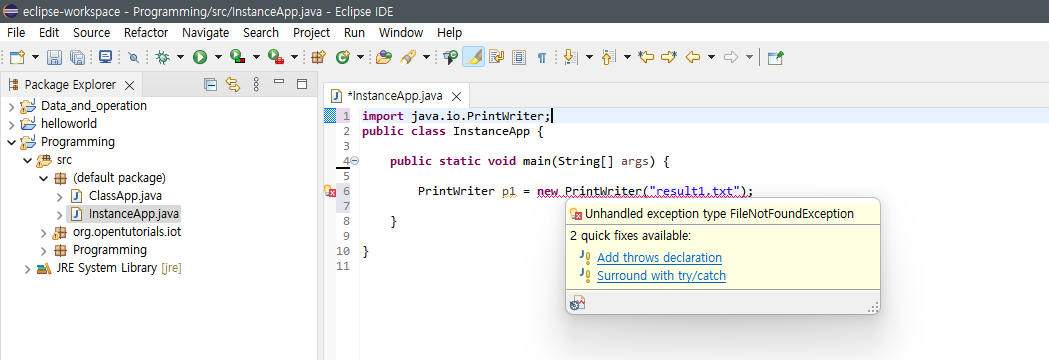The width and height of the screenshot is (1049, 360).
Task: Click the Open Task toolbar icon
Action: point(450,58)
